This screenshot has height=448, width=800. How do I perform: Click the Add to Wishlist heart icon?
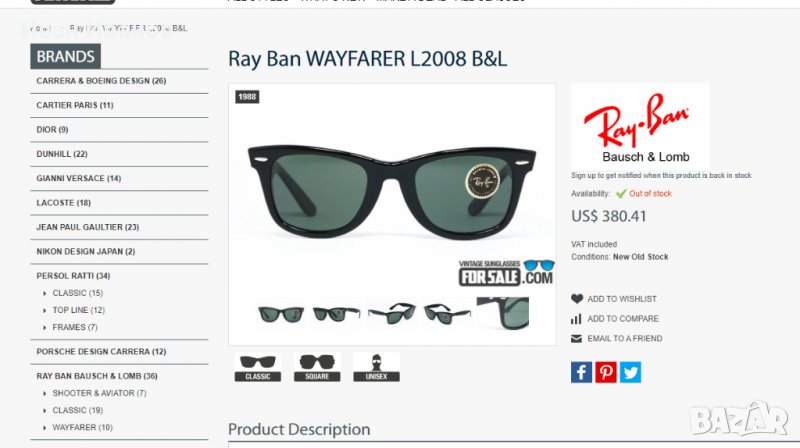pos(577,299)
